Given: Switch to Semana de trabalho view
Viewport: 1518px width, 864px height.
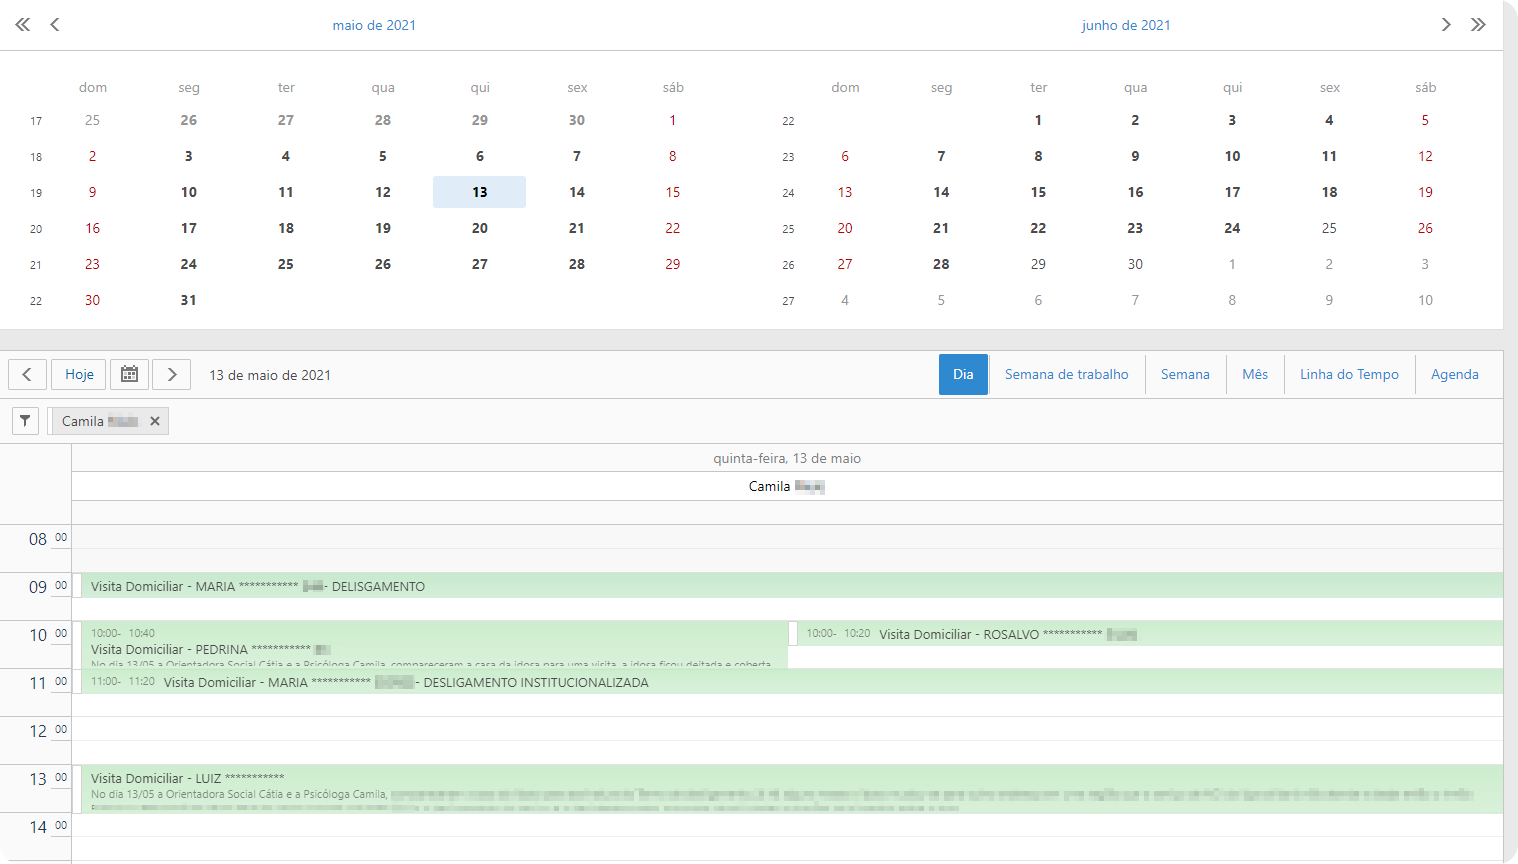Looking at the screenshot, I should (1066, 375).
